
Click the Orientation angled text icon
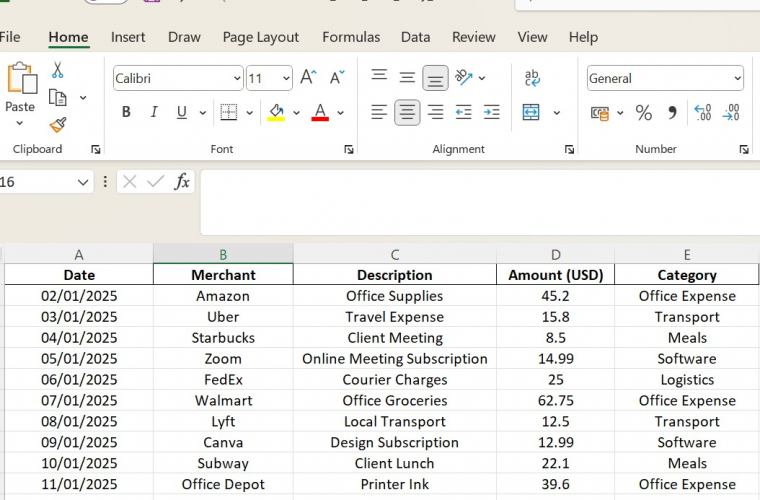464,78
